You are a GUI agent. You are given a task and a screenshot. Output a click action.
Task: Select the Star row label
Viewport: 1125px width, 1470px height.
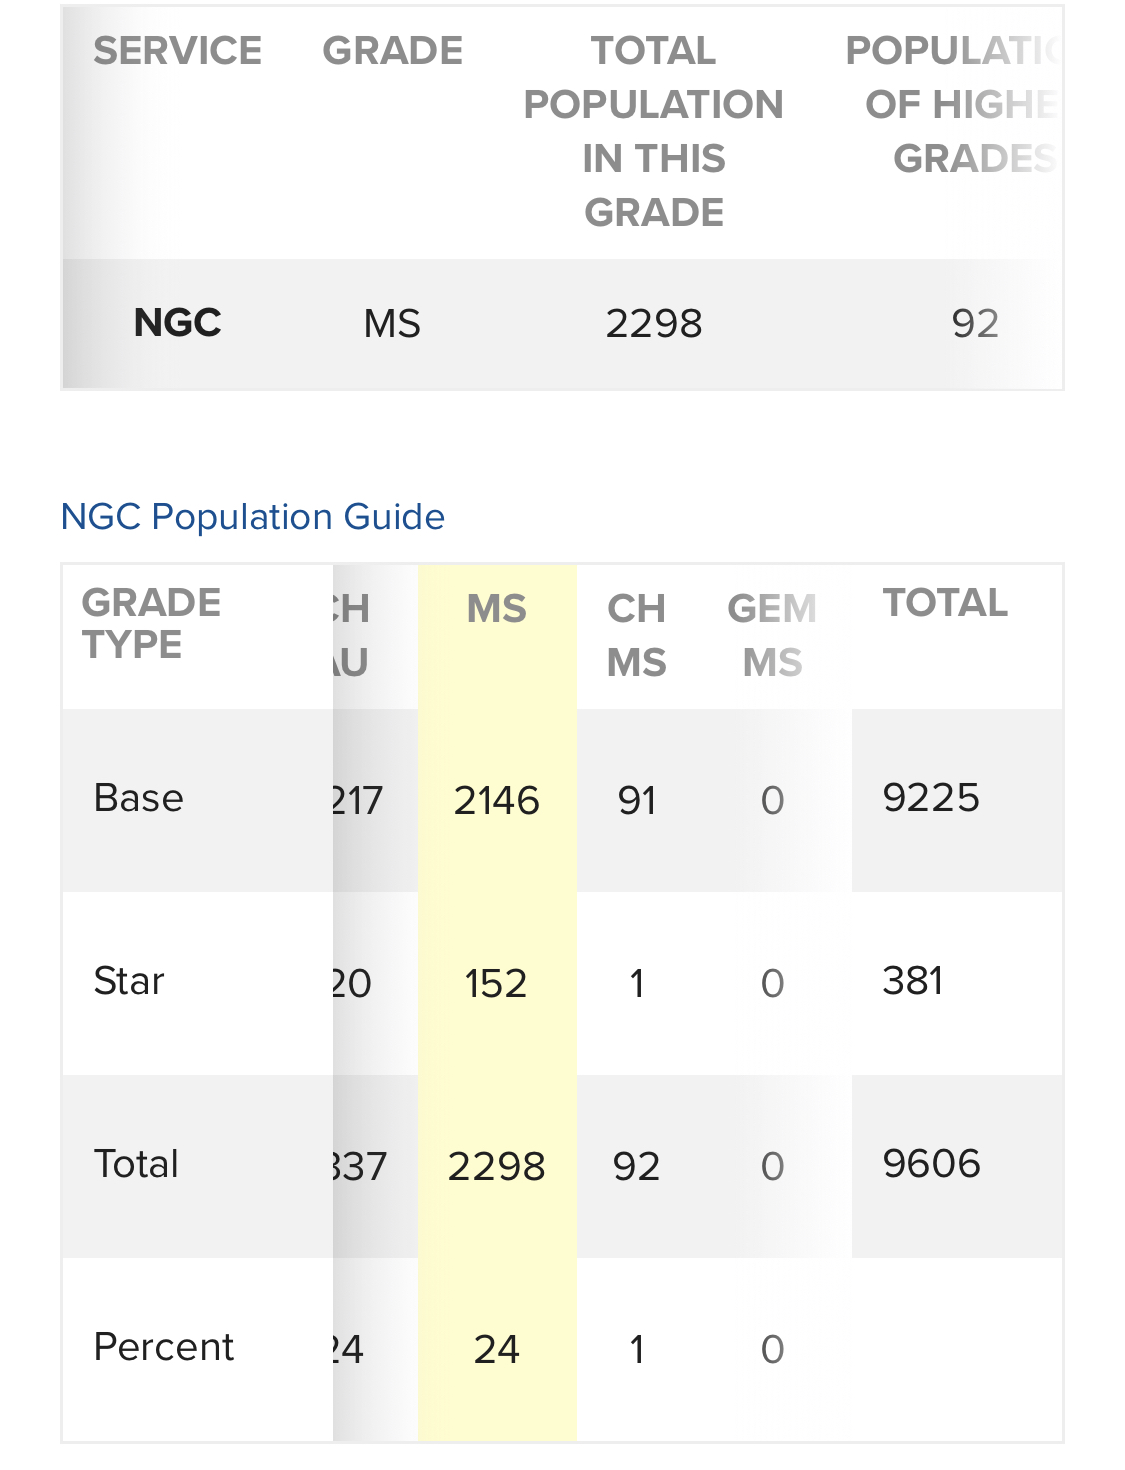(x=128, y=981)
